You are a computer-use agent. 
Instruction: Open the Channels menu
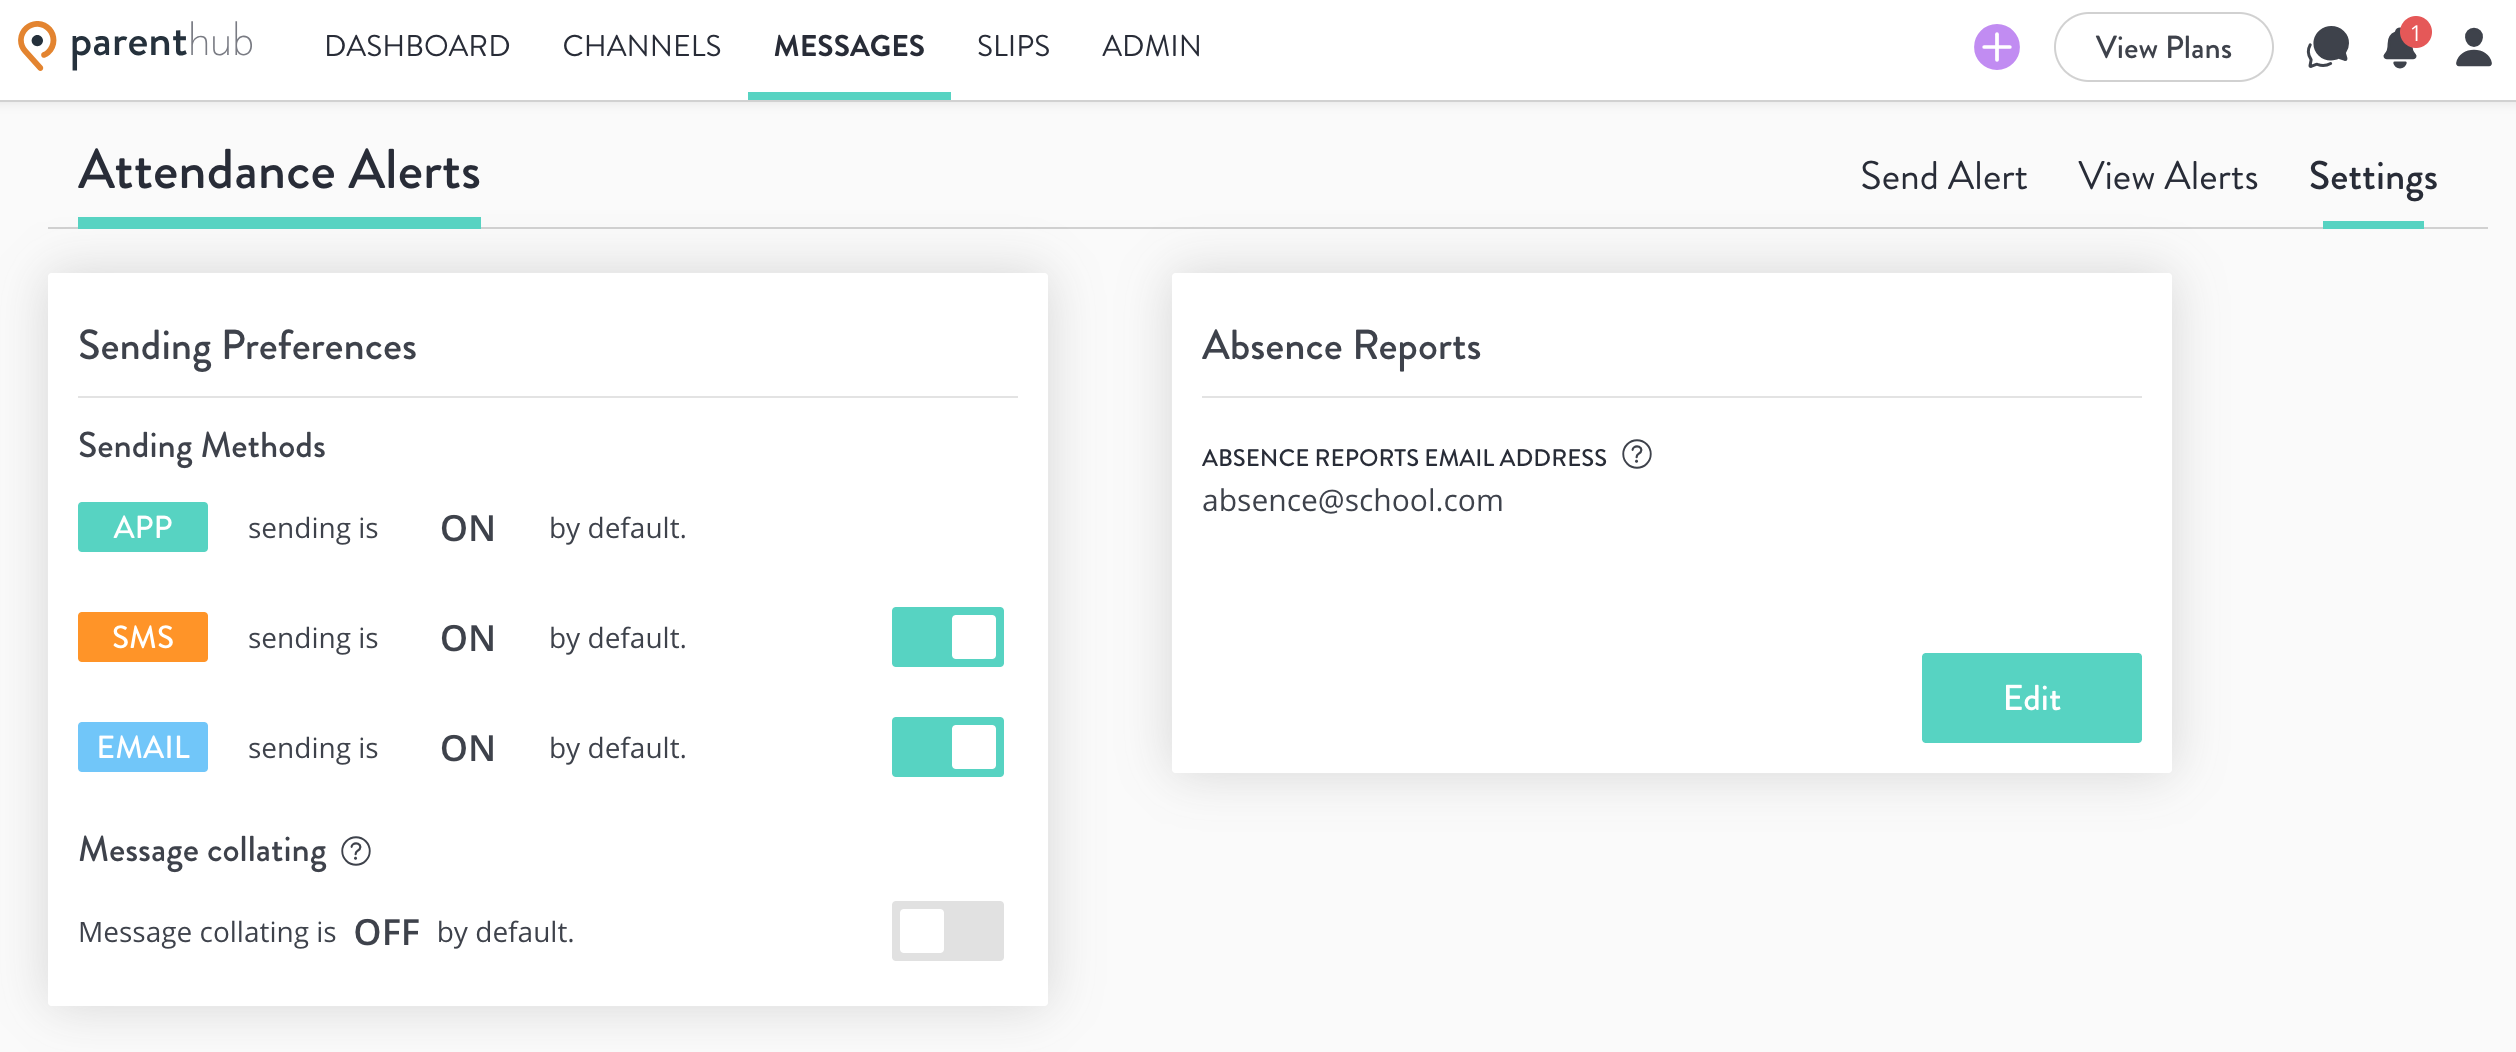pyautogui.click(x=642, y=46)
